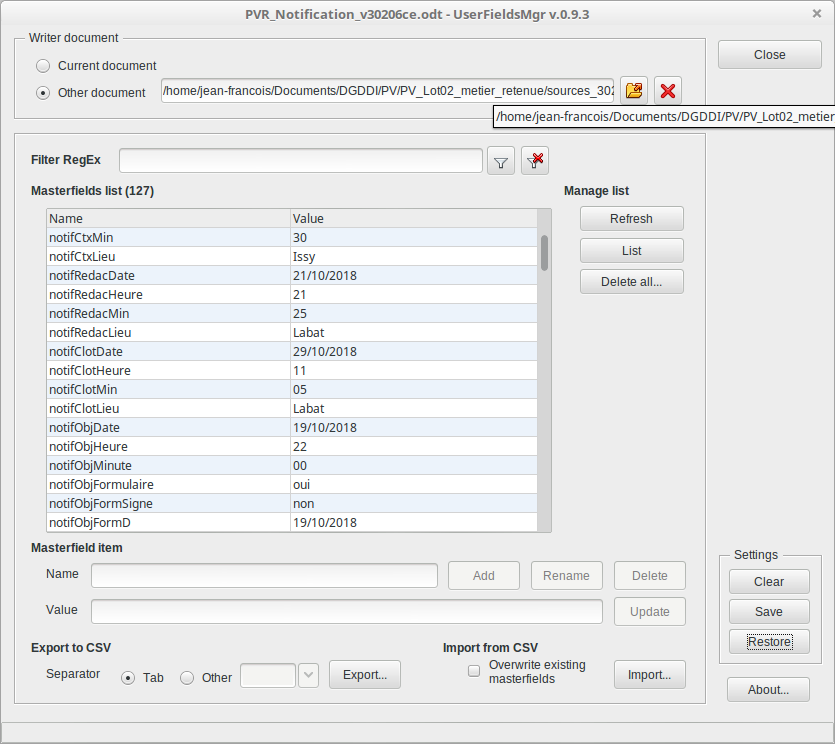Open the browse-for-document folder icon
The image size is (835, 744).
point(634,91)
